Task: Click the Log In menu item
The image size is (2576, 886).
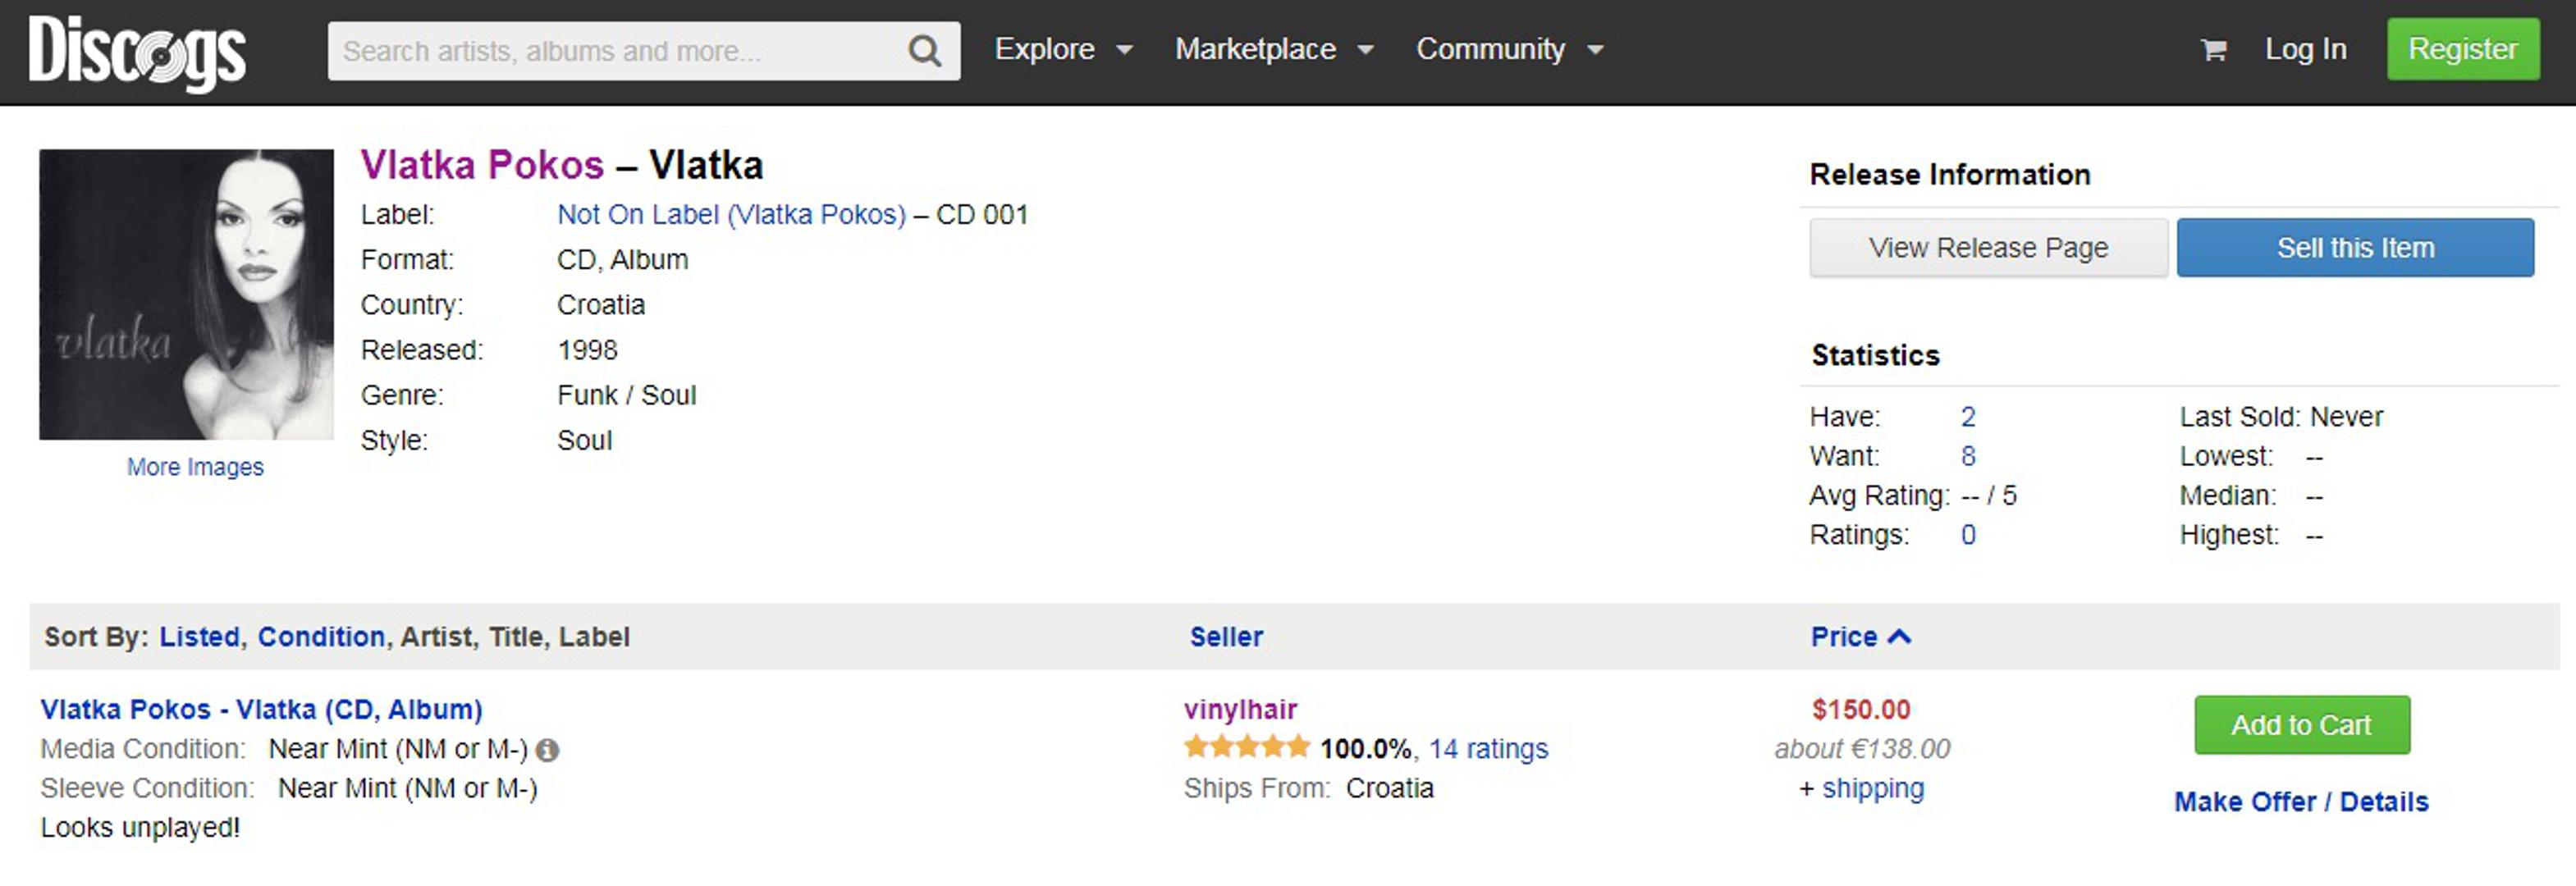Action: click(2305, 49)
